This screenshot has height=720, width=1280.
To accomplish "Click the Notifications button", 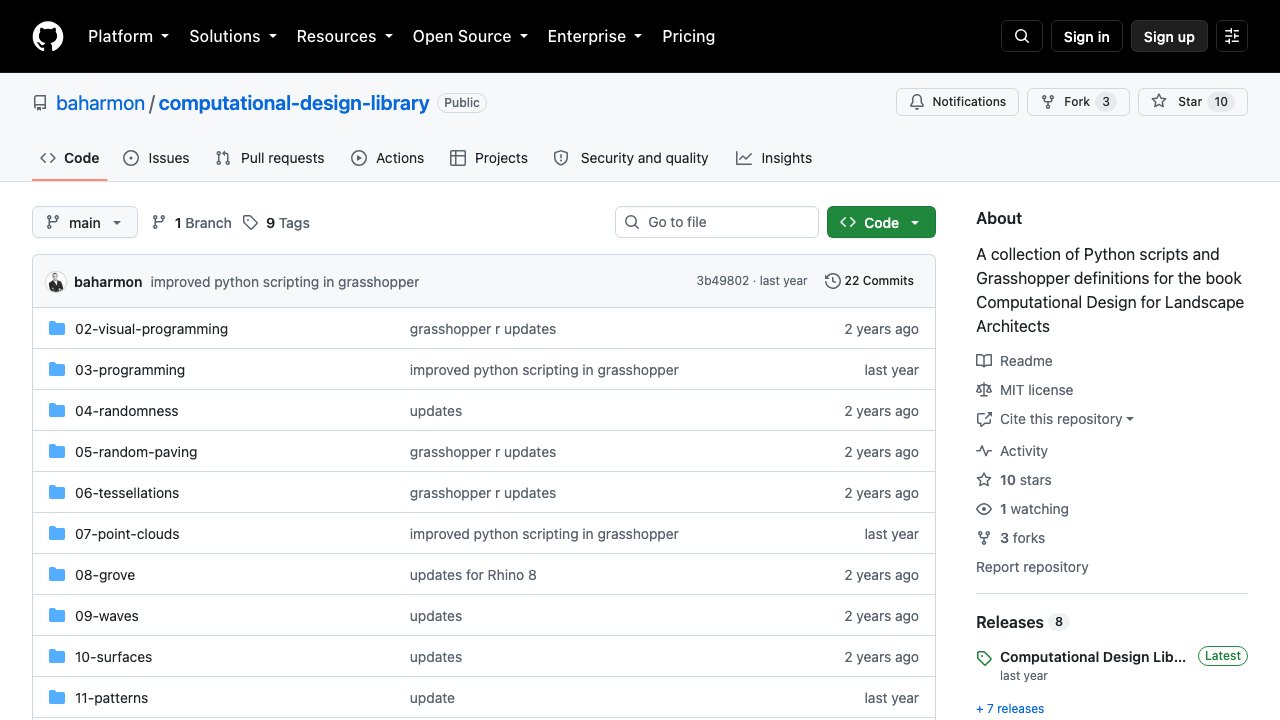I will (958, 102).
